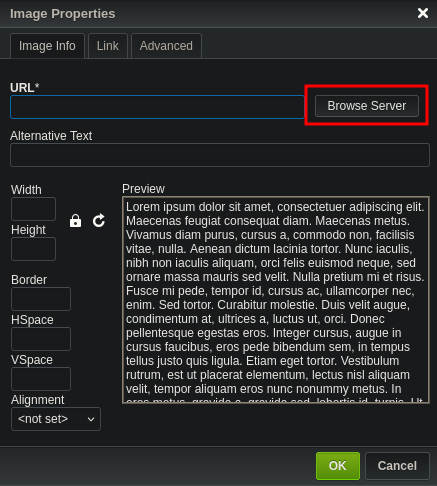Screen dimensions: 437x486
Task: Confirm with the green OK button
Action: (338, 466)
